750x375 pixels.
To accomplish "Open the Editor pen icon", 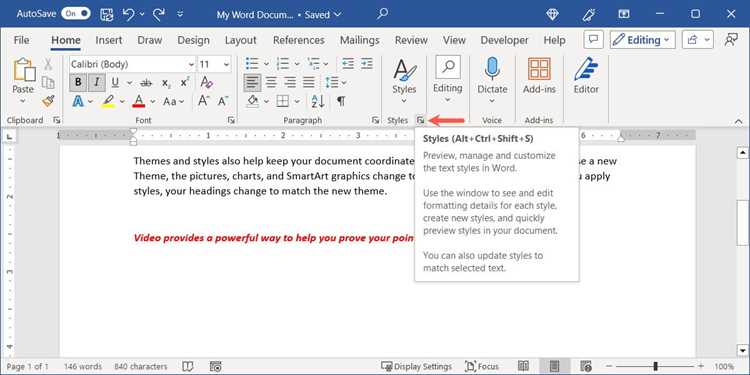I will click(x=586, y=69).
